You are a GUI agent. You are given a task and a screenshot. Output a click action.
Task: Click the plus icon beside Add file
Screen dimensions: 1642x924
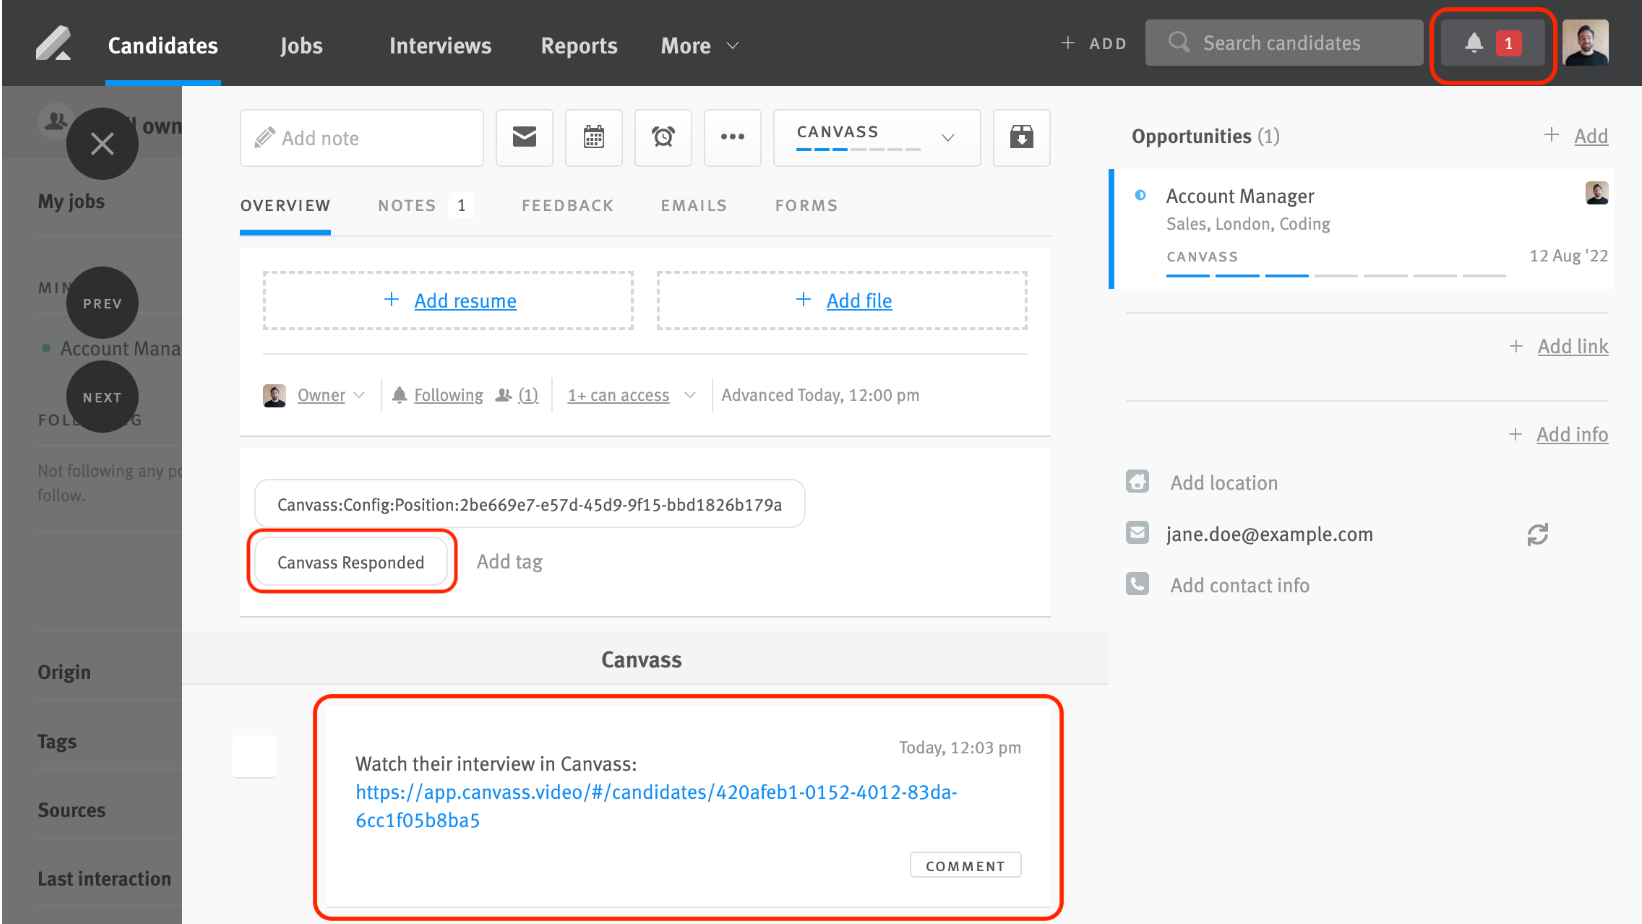click(x=803, y=300)
